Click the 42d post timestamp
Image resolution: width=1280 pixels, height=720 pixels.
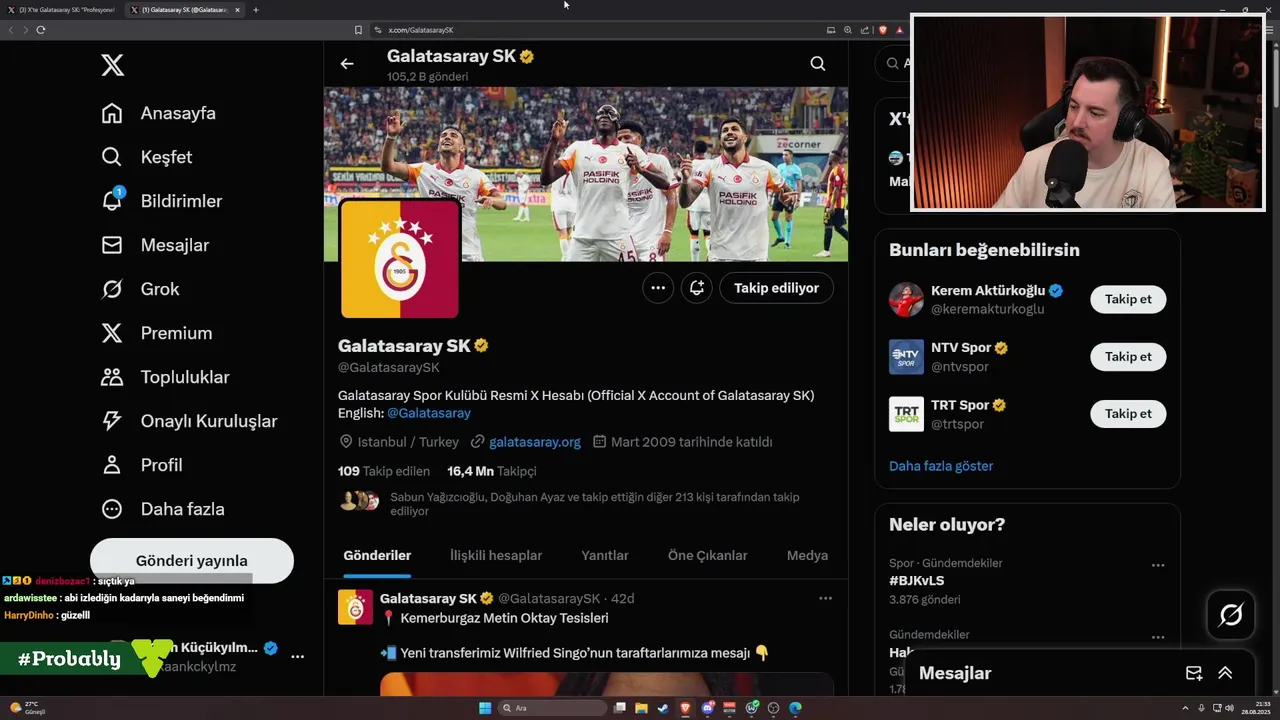pyautogui.click(x=623, y=598)
